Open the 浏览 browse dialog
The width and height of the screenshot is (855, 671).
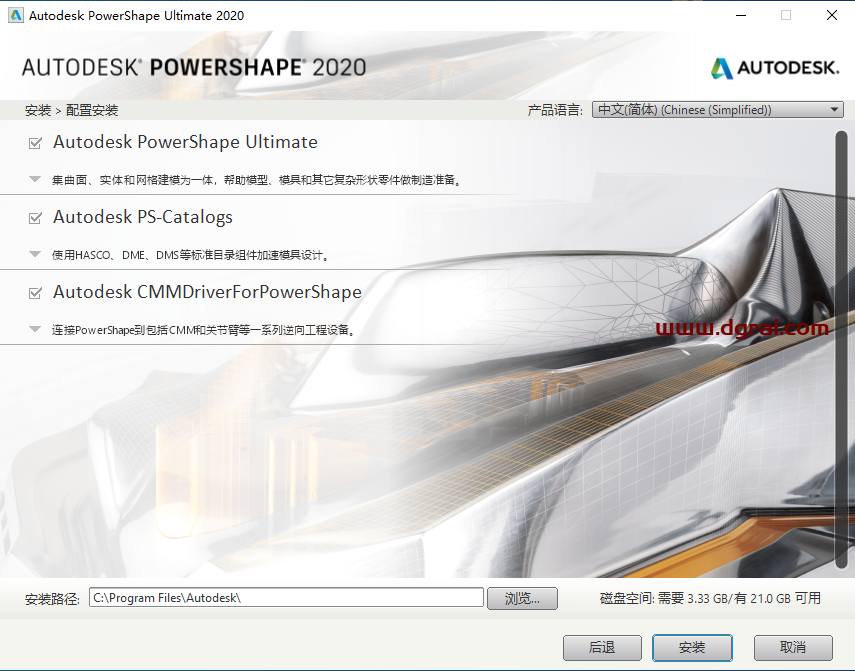coord(523,598)
